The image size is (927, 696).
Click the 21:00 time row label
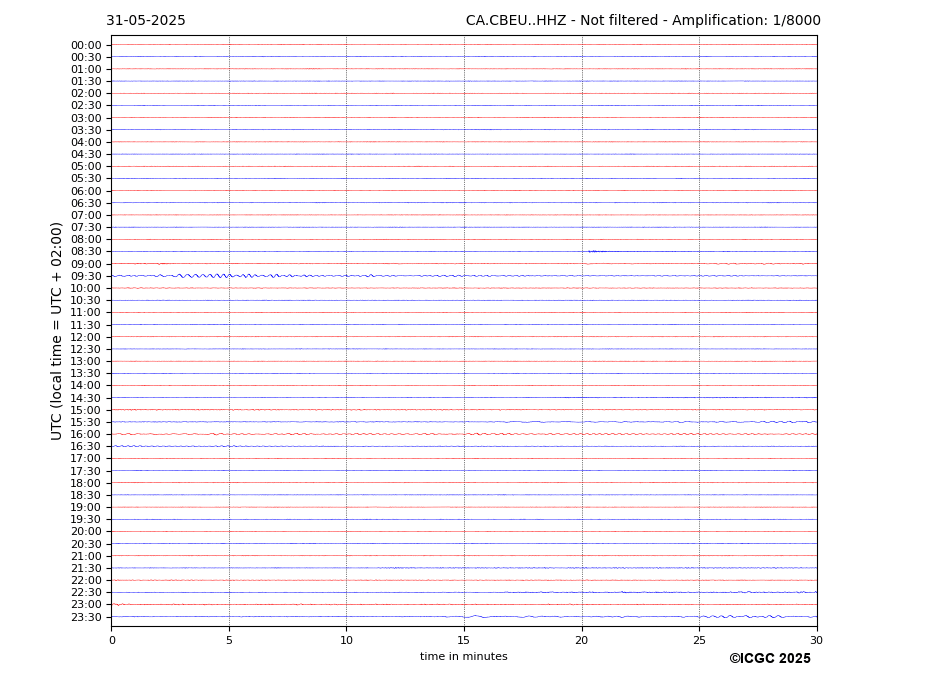click(x=86, y=556)
